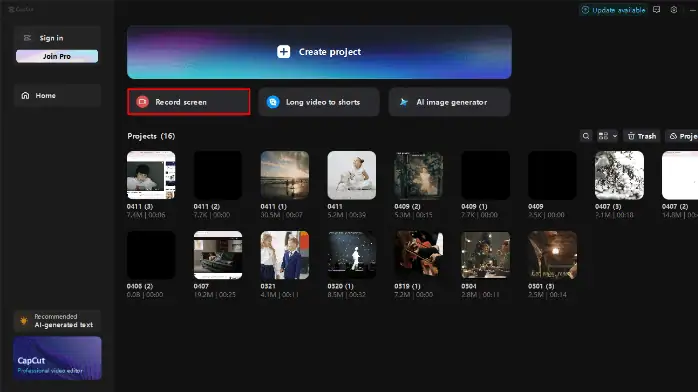Open the candlelit dinner thumbnail, 2.8M size
Viewport: 698px width, 392px height.
coord(486,255)
